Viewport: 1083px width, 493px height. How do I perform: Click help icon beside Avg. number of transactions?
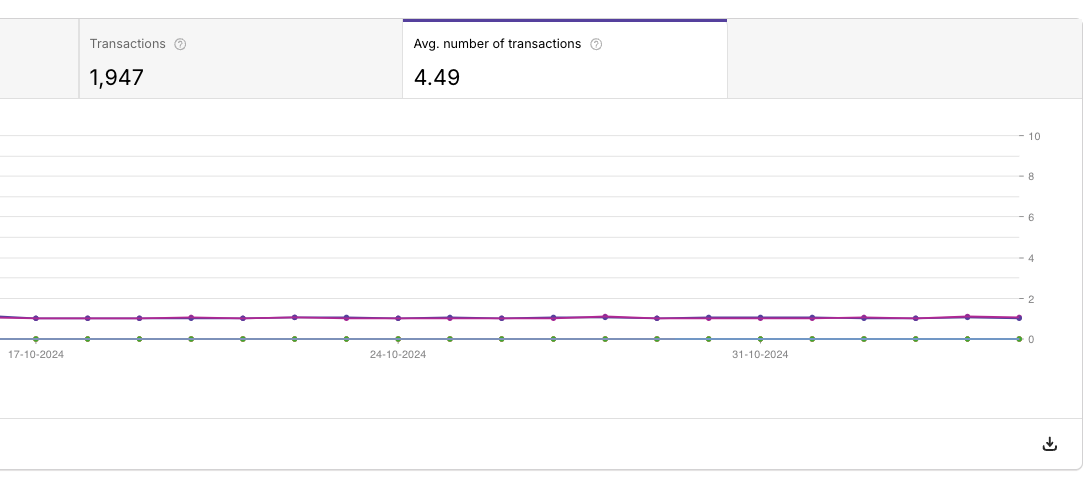pyautogui.click(x=596, y=44)
